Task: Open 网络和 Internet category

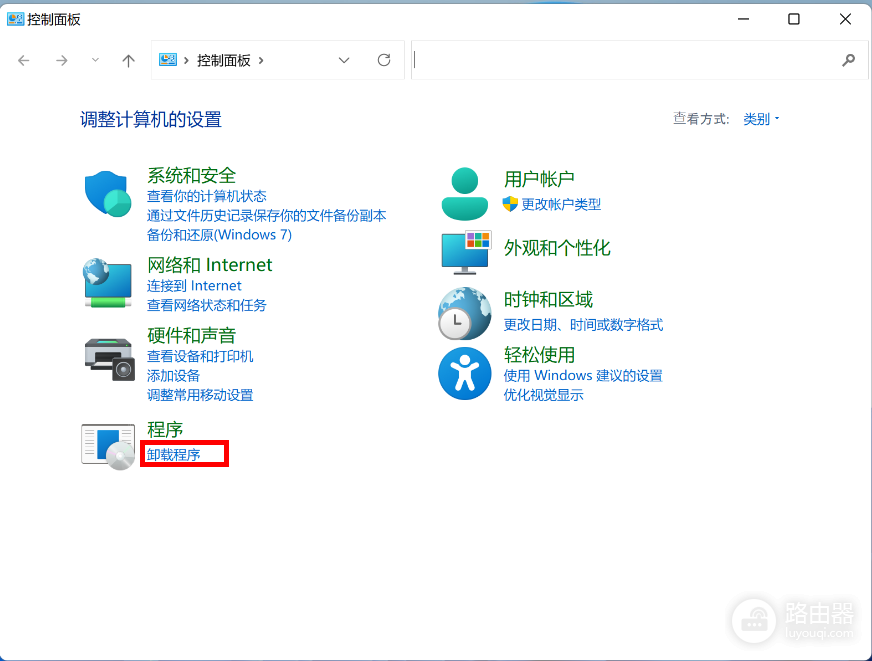Action: tap(210, 265)
